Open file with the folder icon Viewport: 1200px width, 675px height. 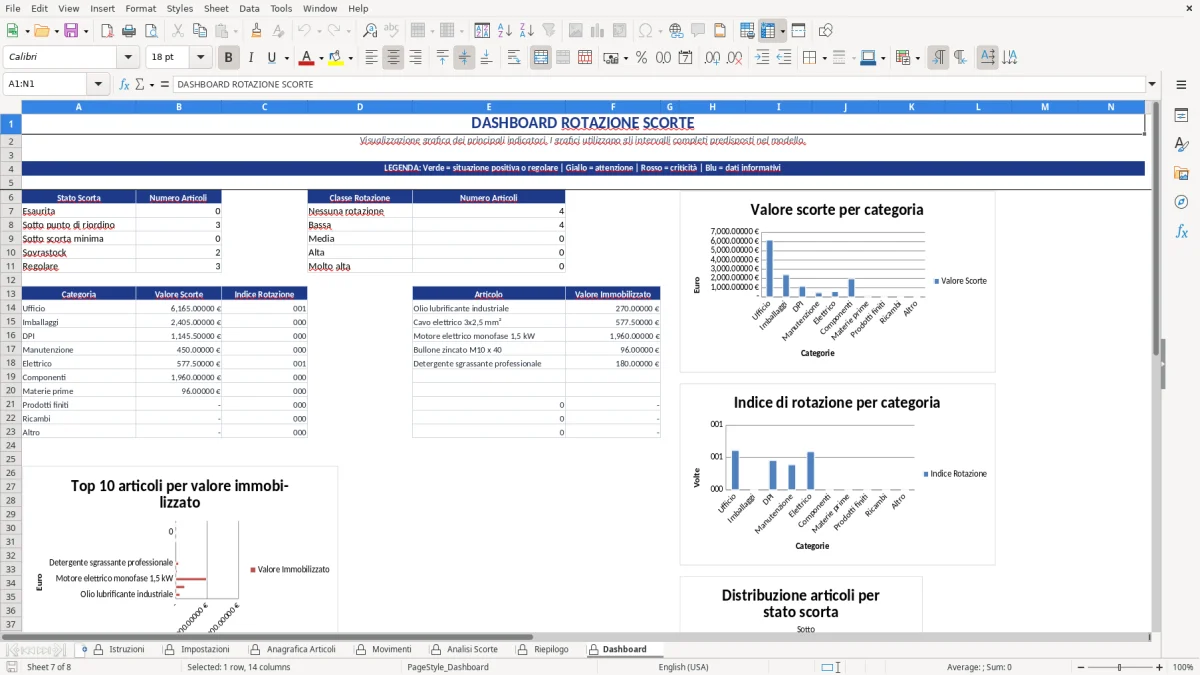pyautogui.click(x=42, y=31)
